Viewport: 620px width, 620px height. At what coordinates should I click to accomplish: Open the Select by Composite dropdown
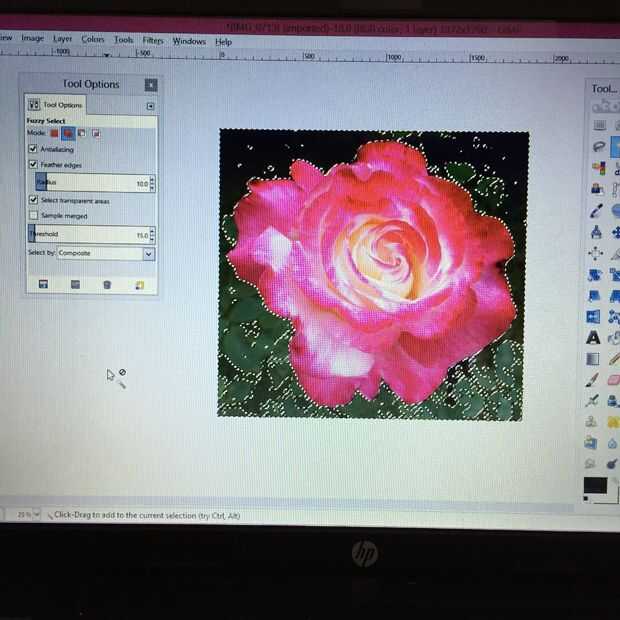click(106, 253)
